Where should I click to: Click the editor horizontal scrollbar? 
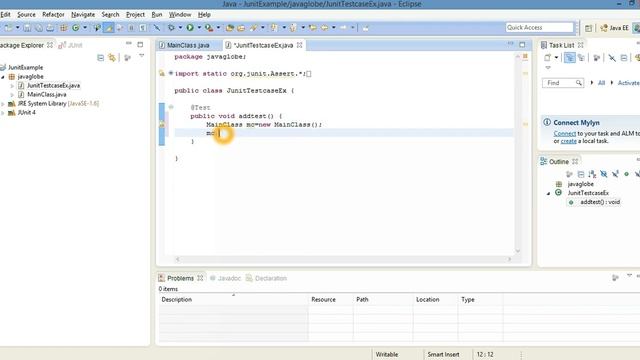coord(343,259)
